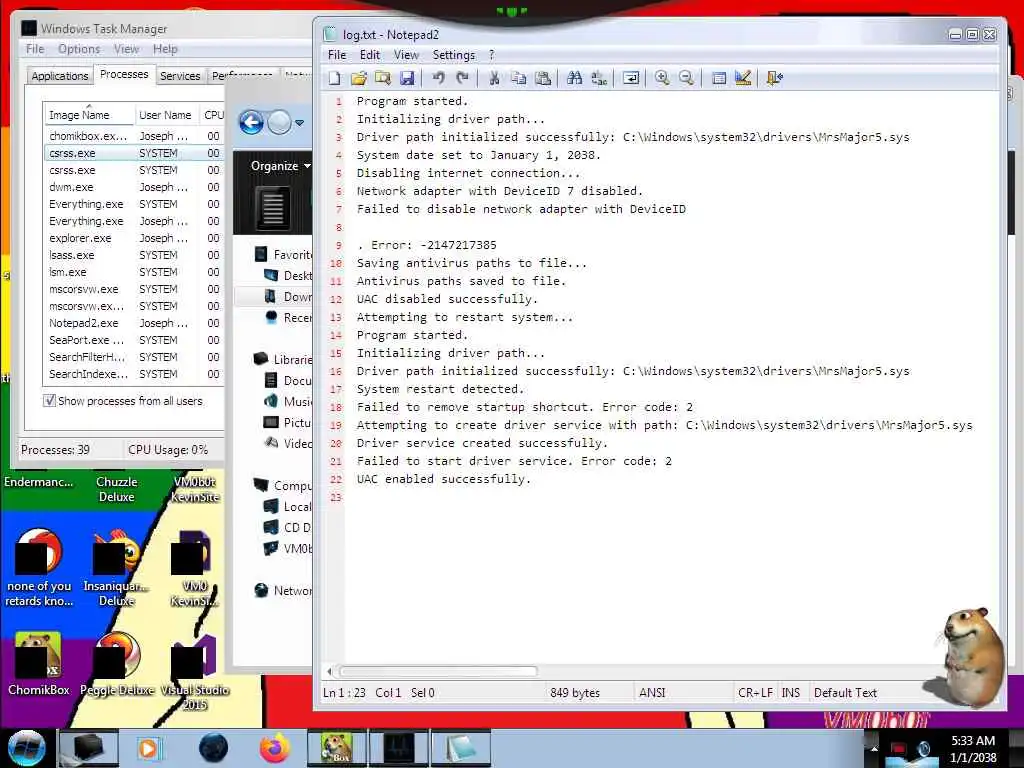
Task: Zoom out with the magnifier minus icon
Action: (686, 78)
